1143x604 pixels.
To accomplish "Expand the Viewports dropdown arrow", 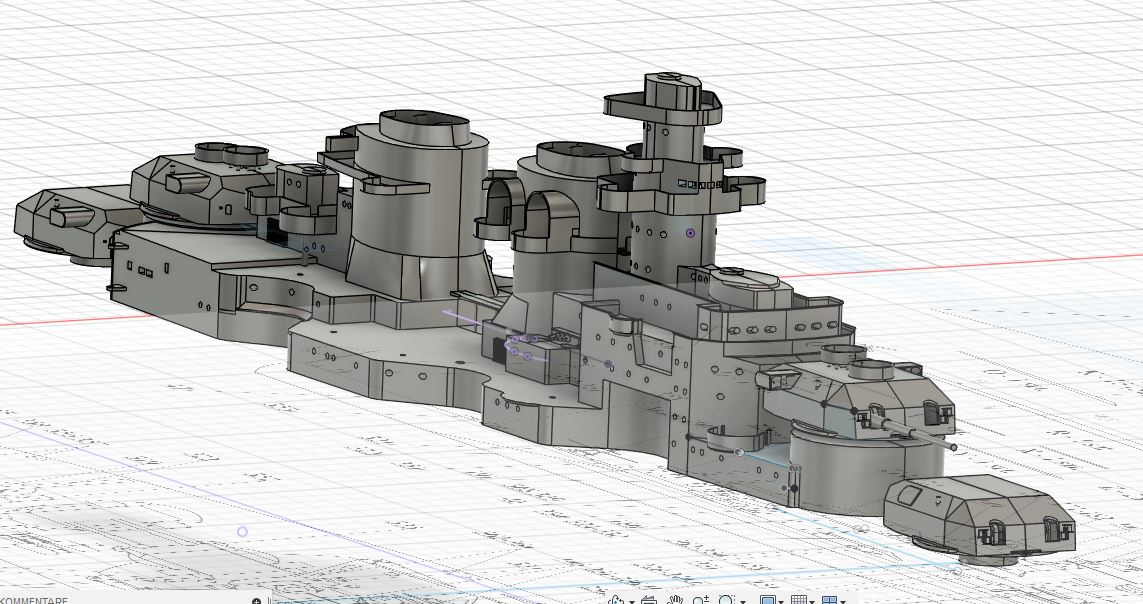I will pyautogui.click(x=843, y=602).
